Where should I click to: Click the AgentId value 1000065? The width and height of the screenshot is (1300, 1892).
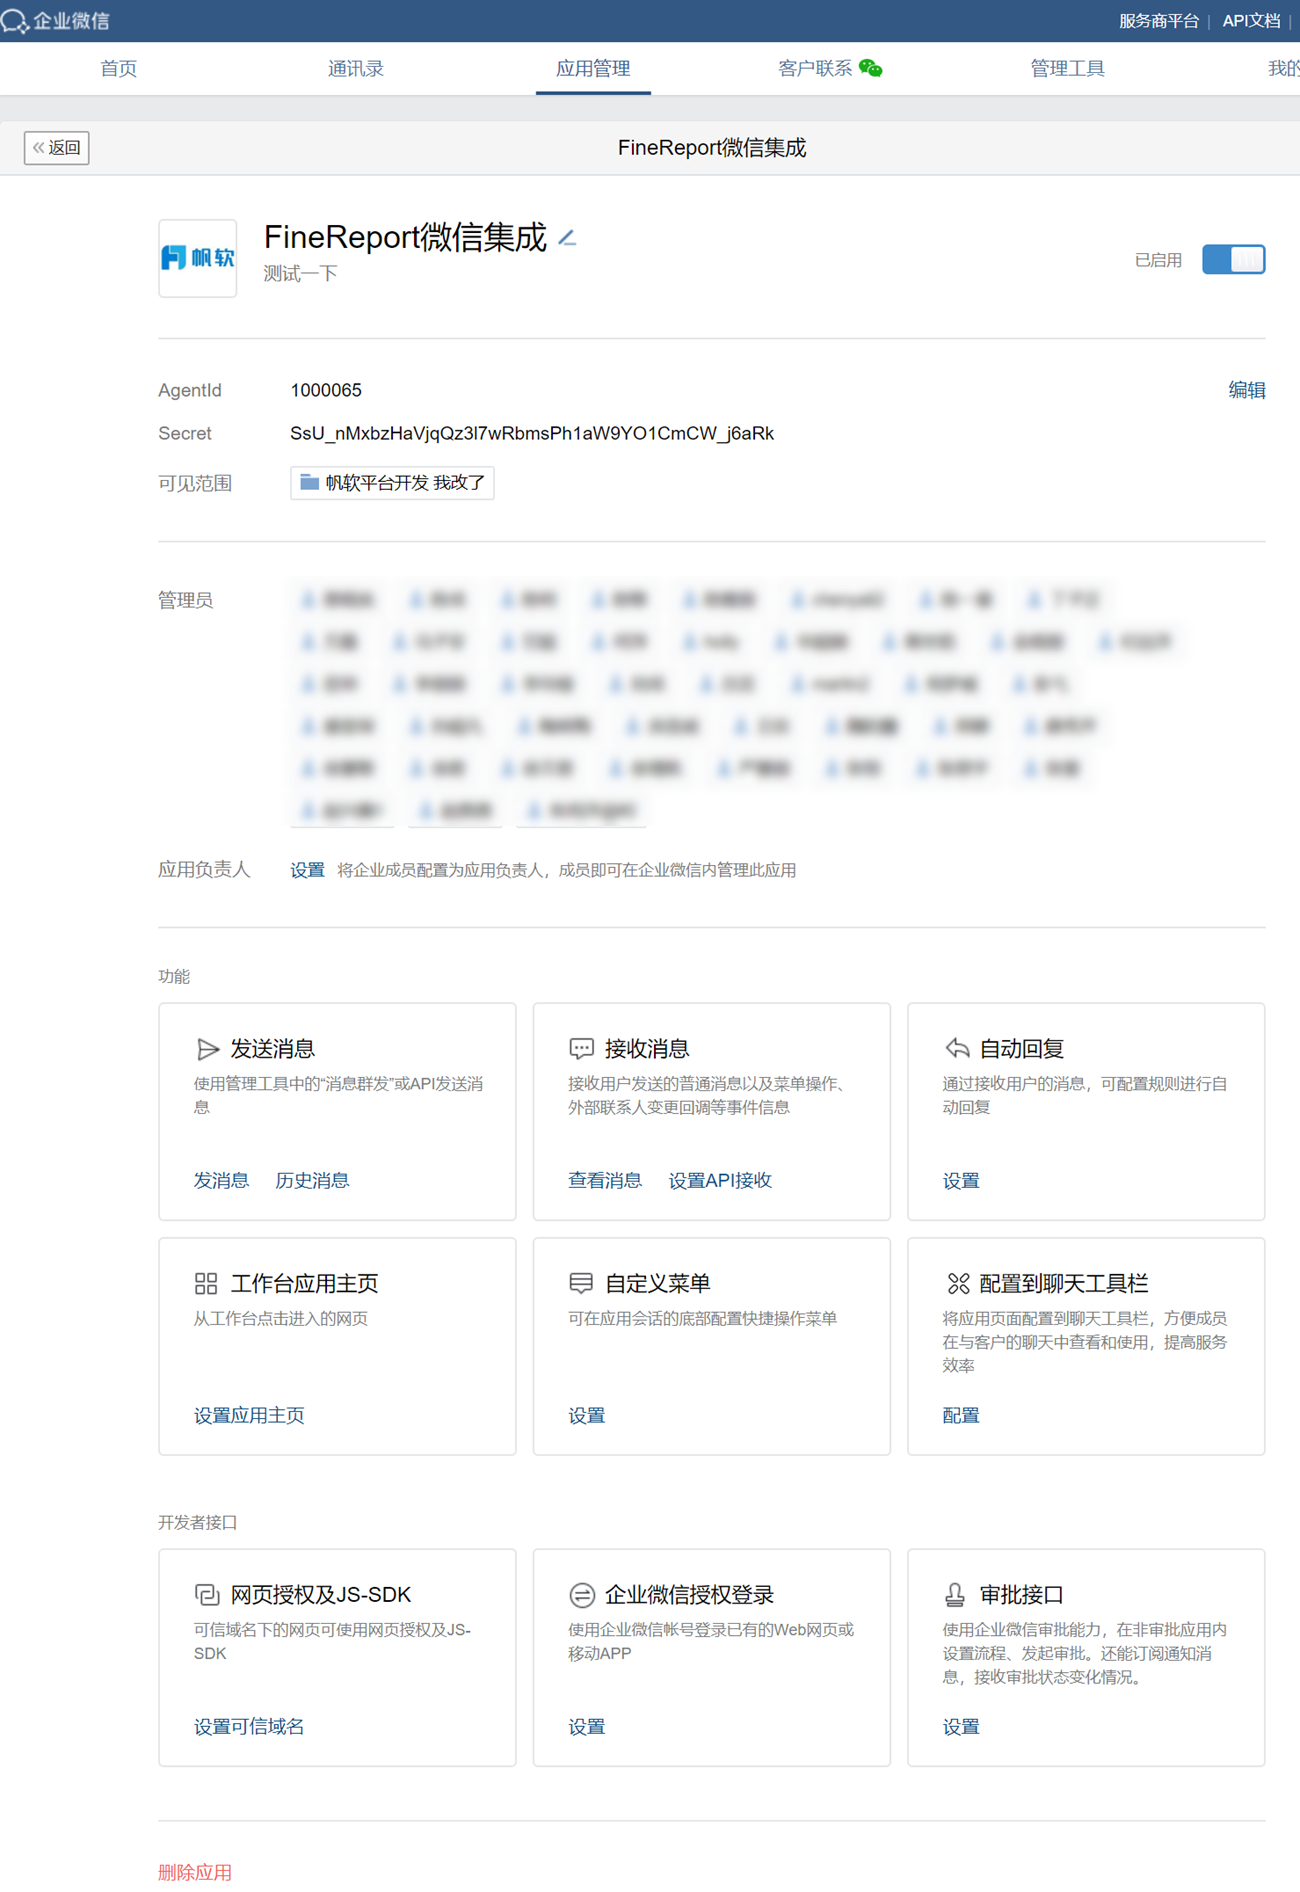(326, 390)
